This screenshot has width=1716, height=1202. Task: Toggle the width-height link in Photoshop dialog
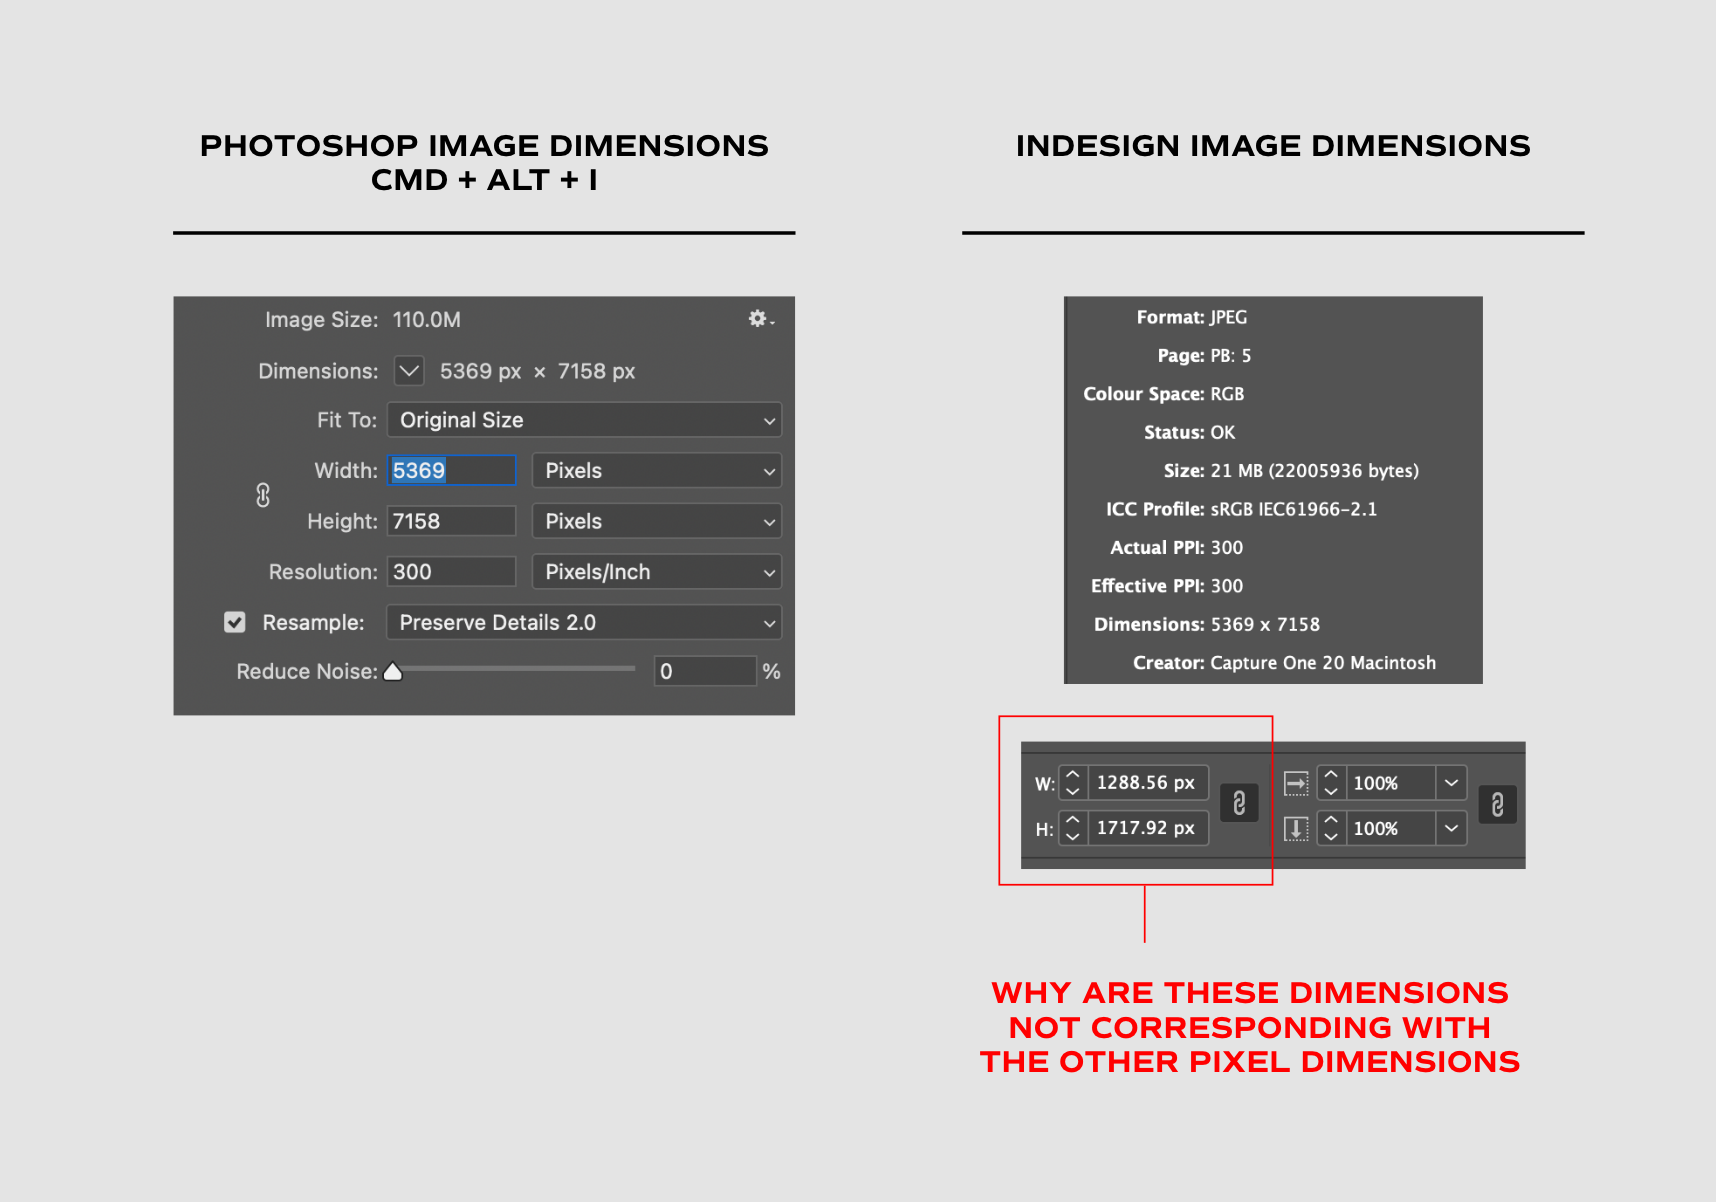263,495
